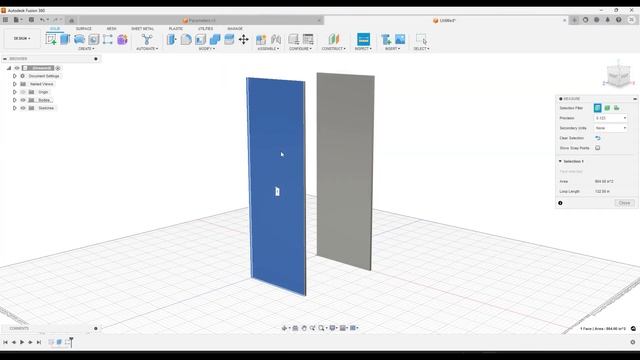Open timeline settings gear icon
The width and height of the screenshot is (640, 360).
(633, 342)
